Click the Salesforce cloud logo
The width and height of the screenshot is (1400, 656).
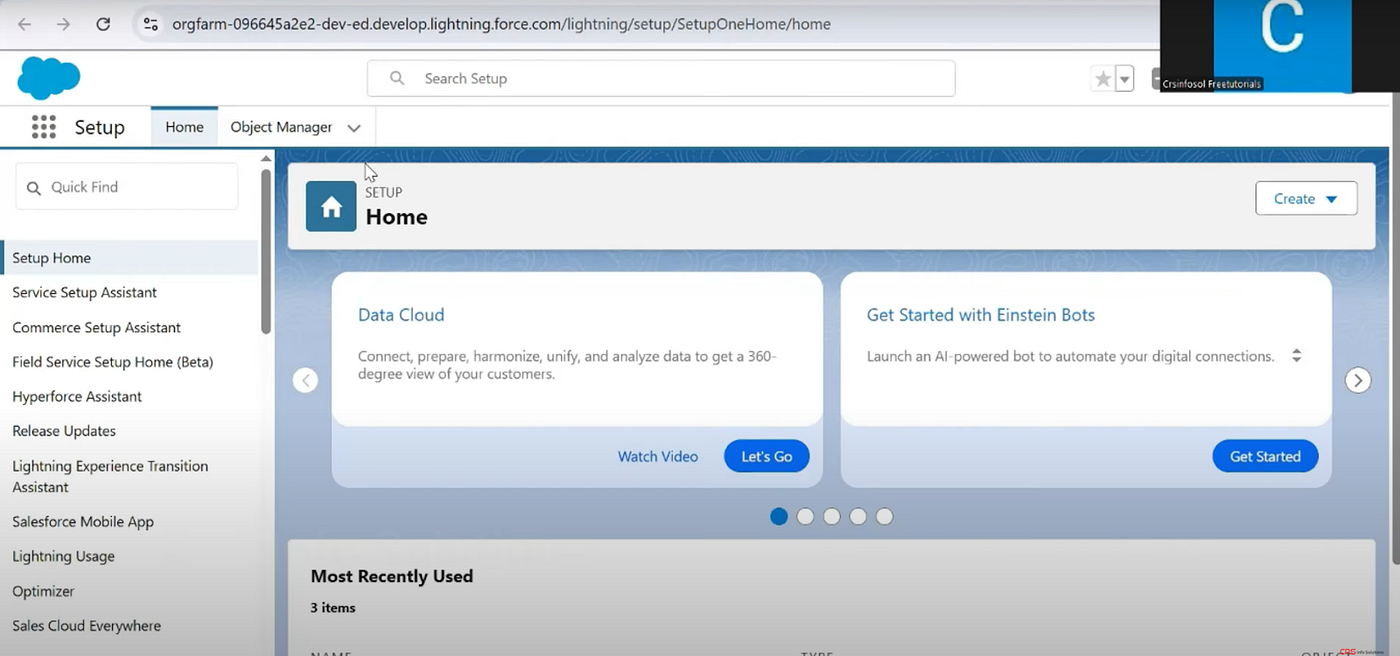pos(48,78)
